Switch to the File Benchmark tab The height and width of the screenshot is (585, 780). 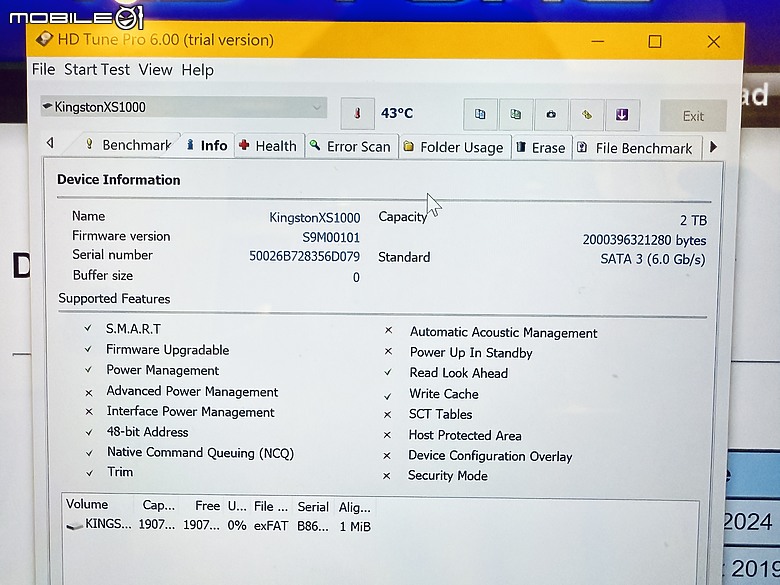[636, 148]
